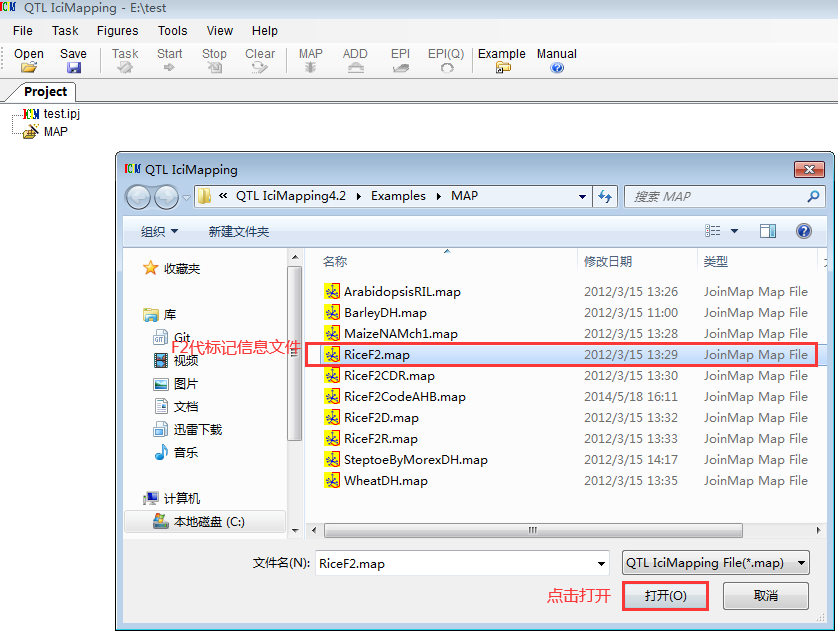This screenshot has height=631, width=838.
Task: Click the 新建文件夹 (New folder) button
Action: 238,231
